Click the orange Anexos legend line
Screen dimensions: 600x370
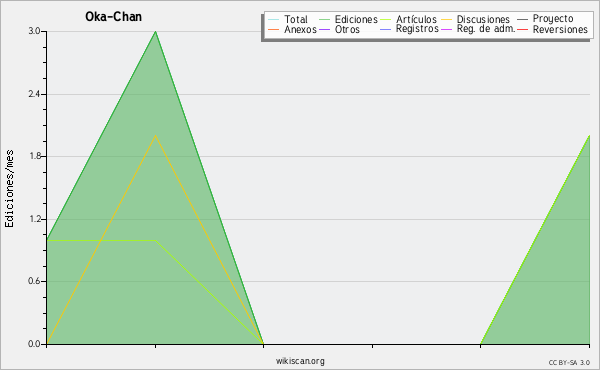click(274, 29)
